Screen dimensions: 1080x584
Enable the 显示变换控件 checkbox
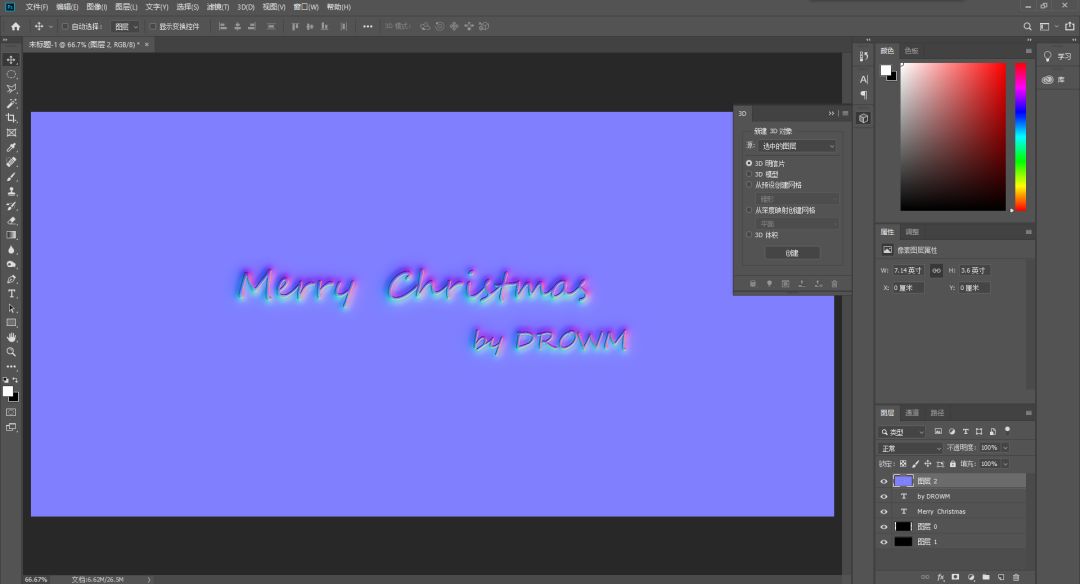[153, 26]
